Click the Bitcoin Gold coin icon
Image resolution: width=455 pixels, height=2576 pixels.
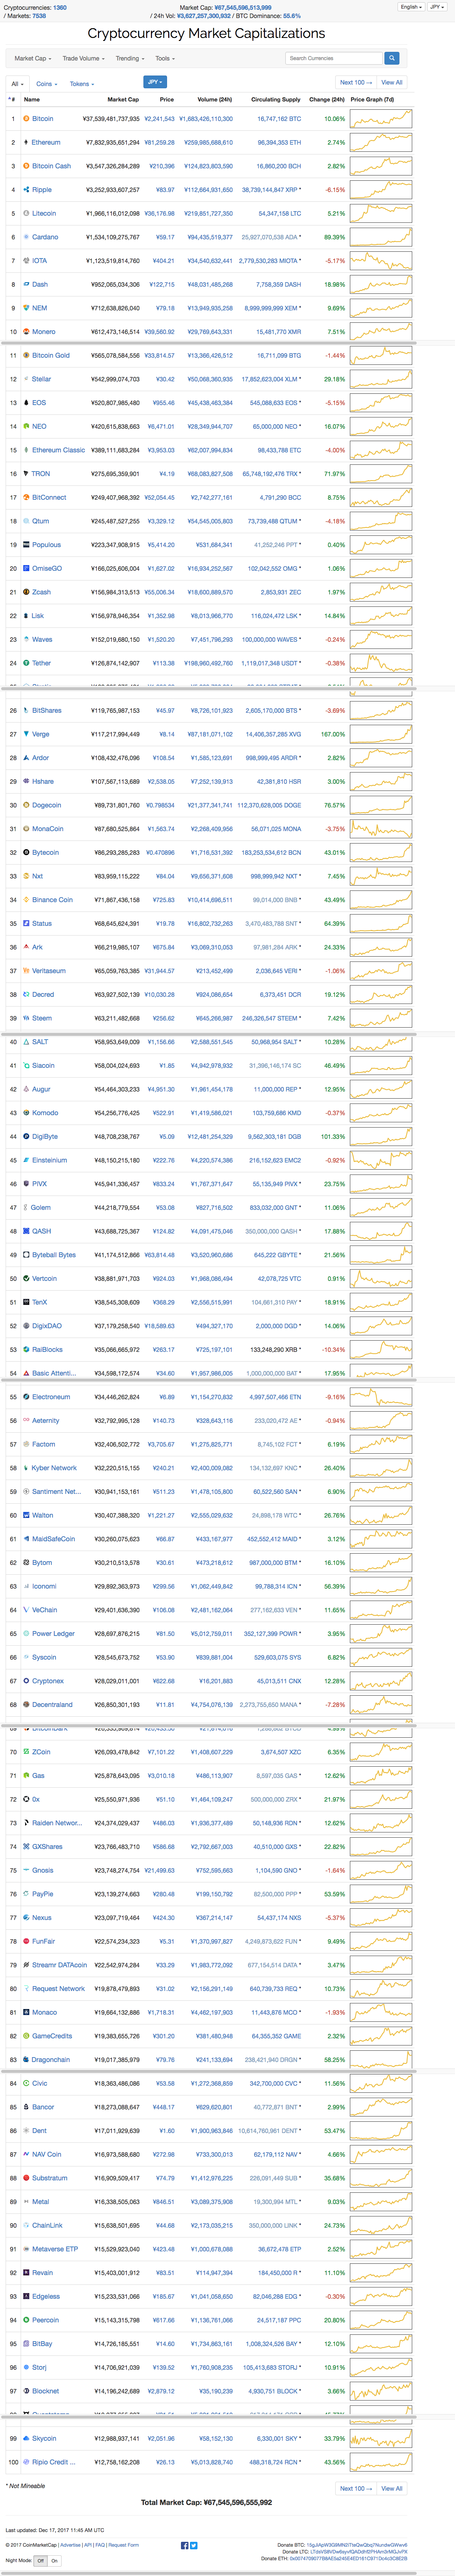pyautogui.click(x=26, y=355)
